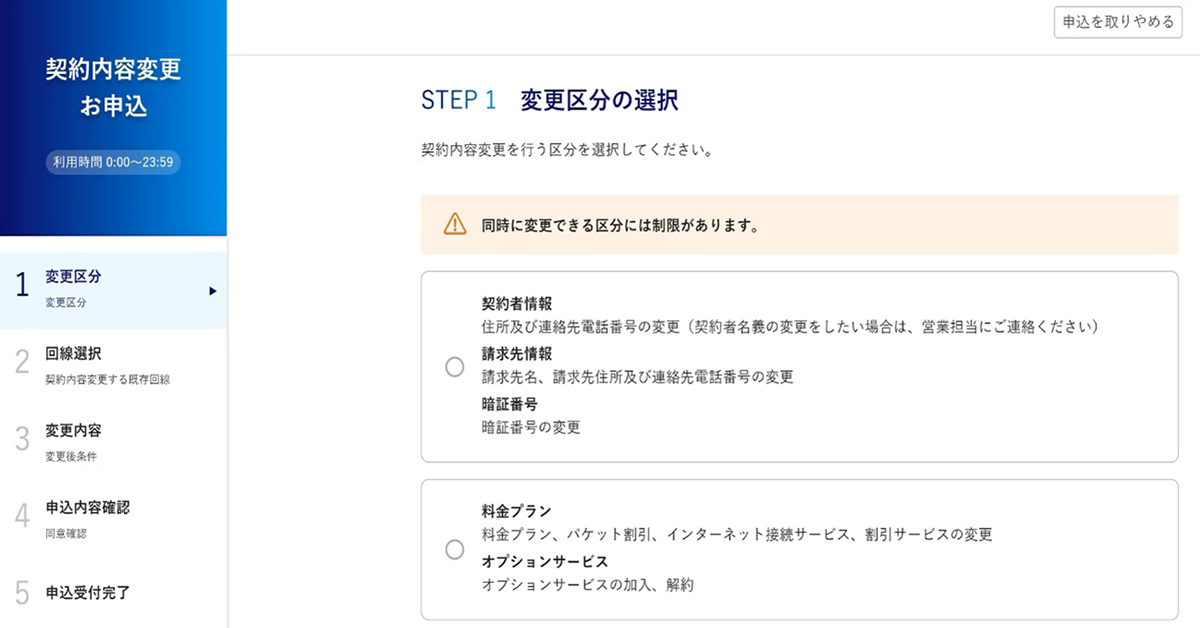Select the 契約者情報 radio button
This screenshot has height=628, width=1200.
point(455,367)
